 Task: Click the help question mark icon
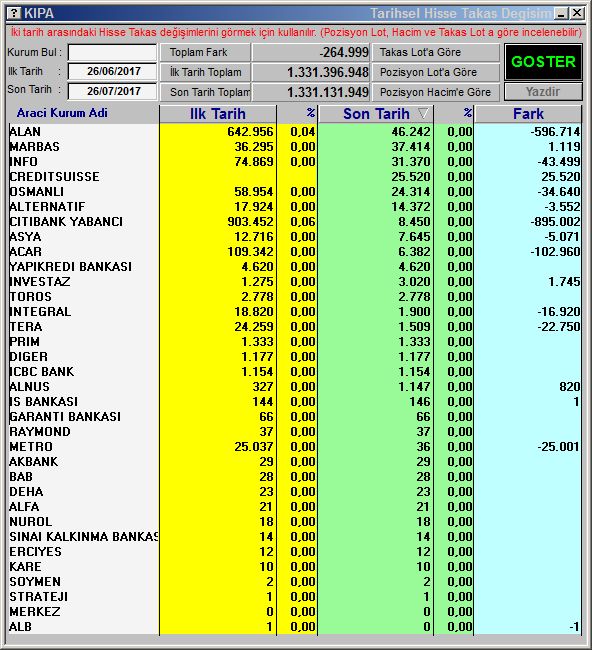pyautogui.click(x=14, y=13)
